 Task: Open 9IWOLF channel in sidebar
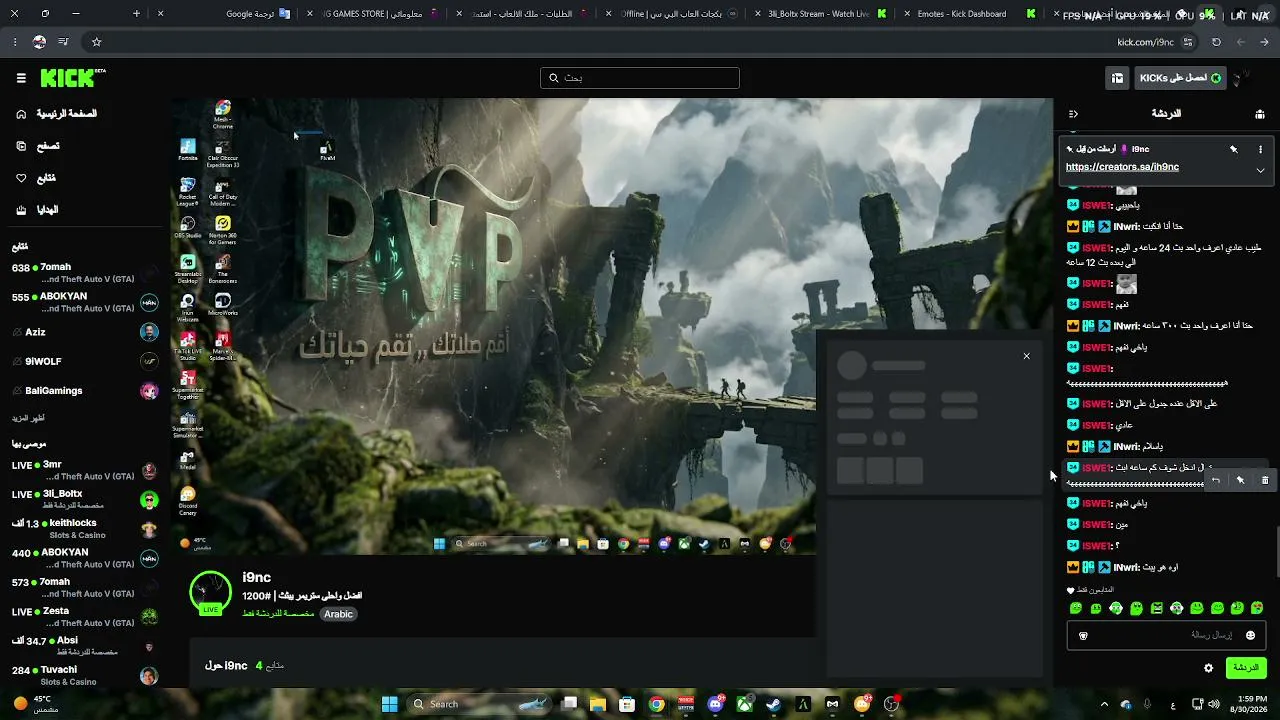[85, 361]
